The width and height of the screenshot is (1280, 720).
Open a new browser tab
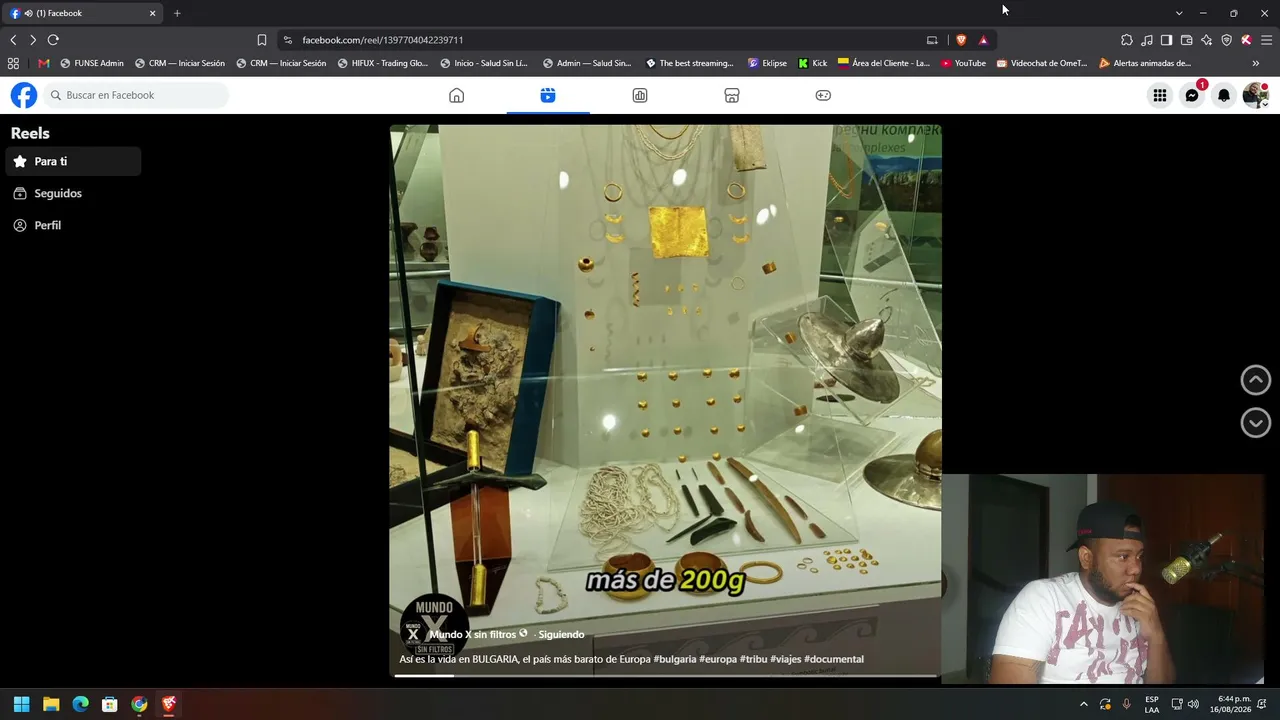[177, 13]
